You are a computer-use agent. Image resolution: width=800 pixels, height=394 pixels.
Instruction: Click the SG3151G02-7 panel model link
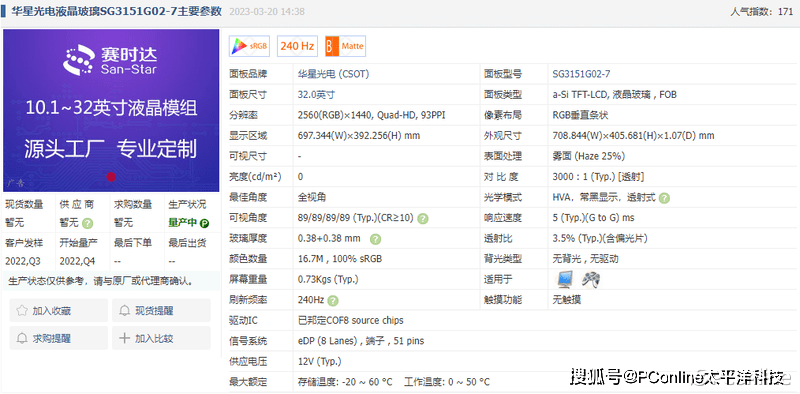coord(581,75)
